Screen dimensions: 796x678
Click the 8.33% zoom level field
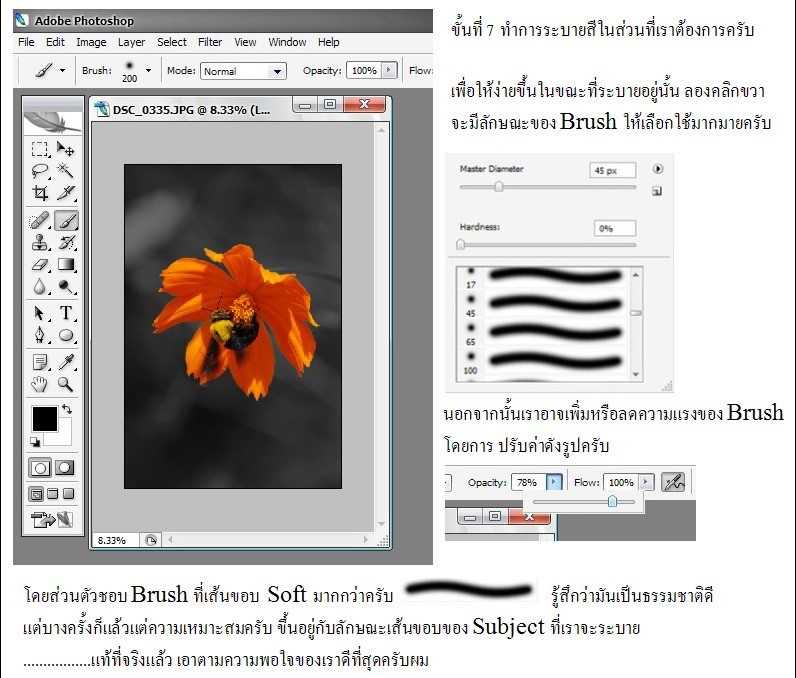115,540
